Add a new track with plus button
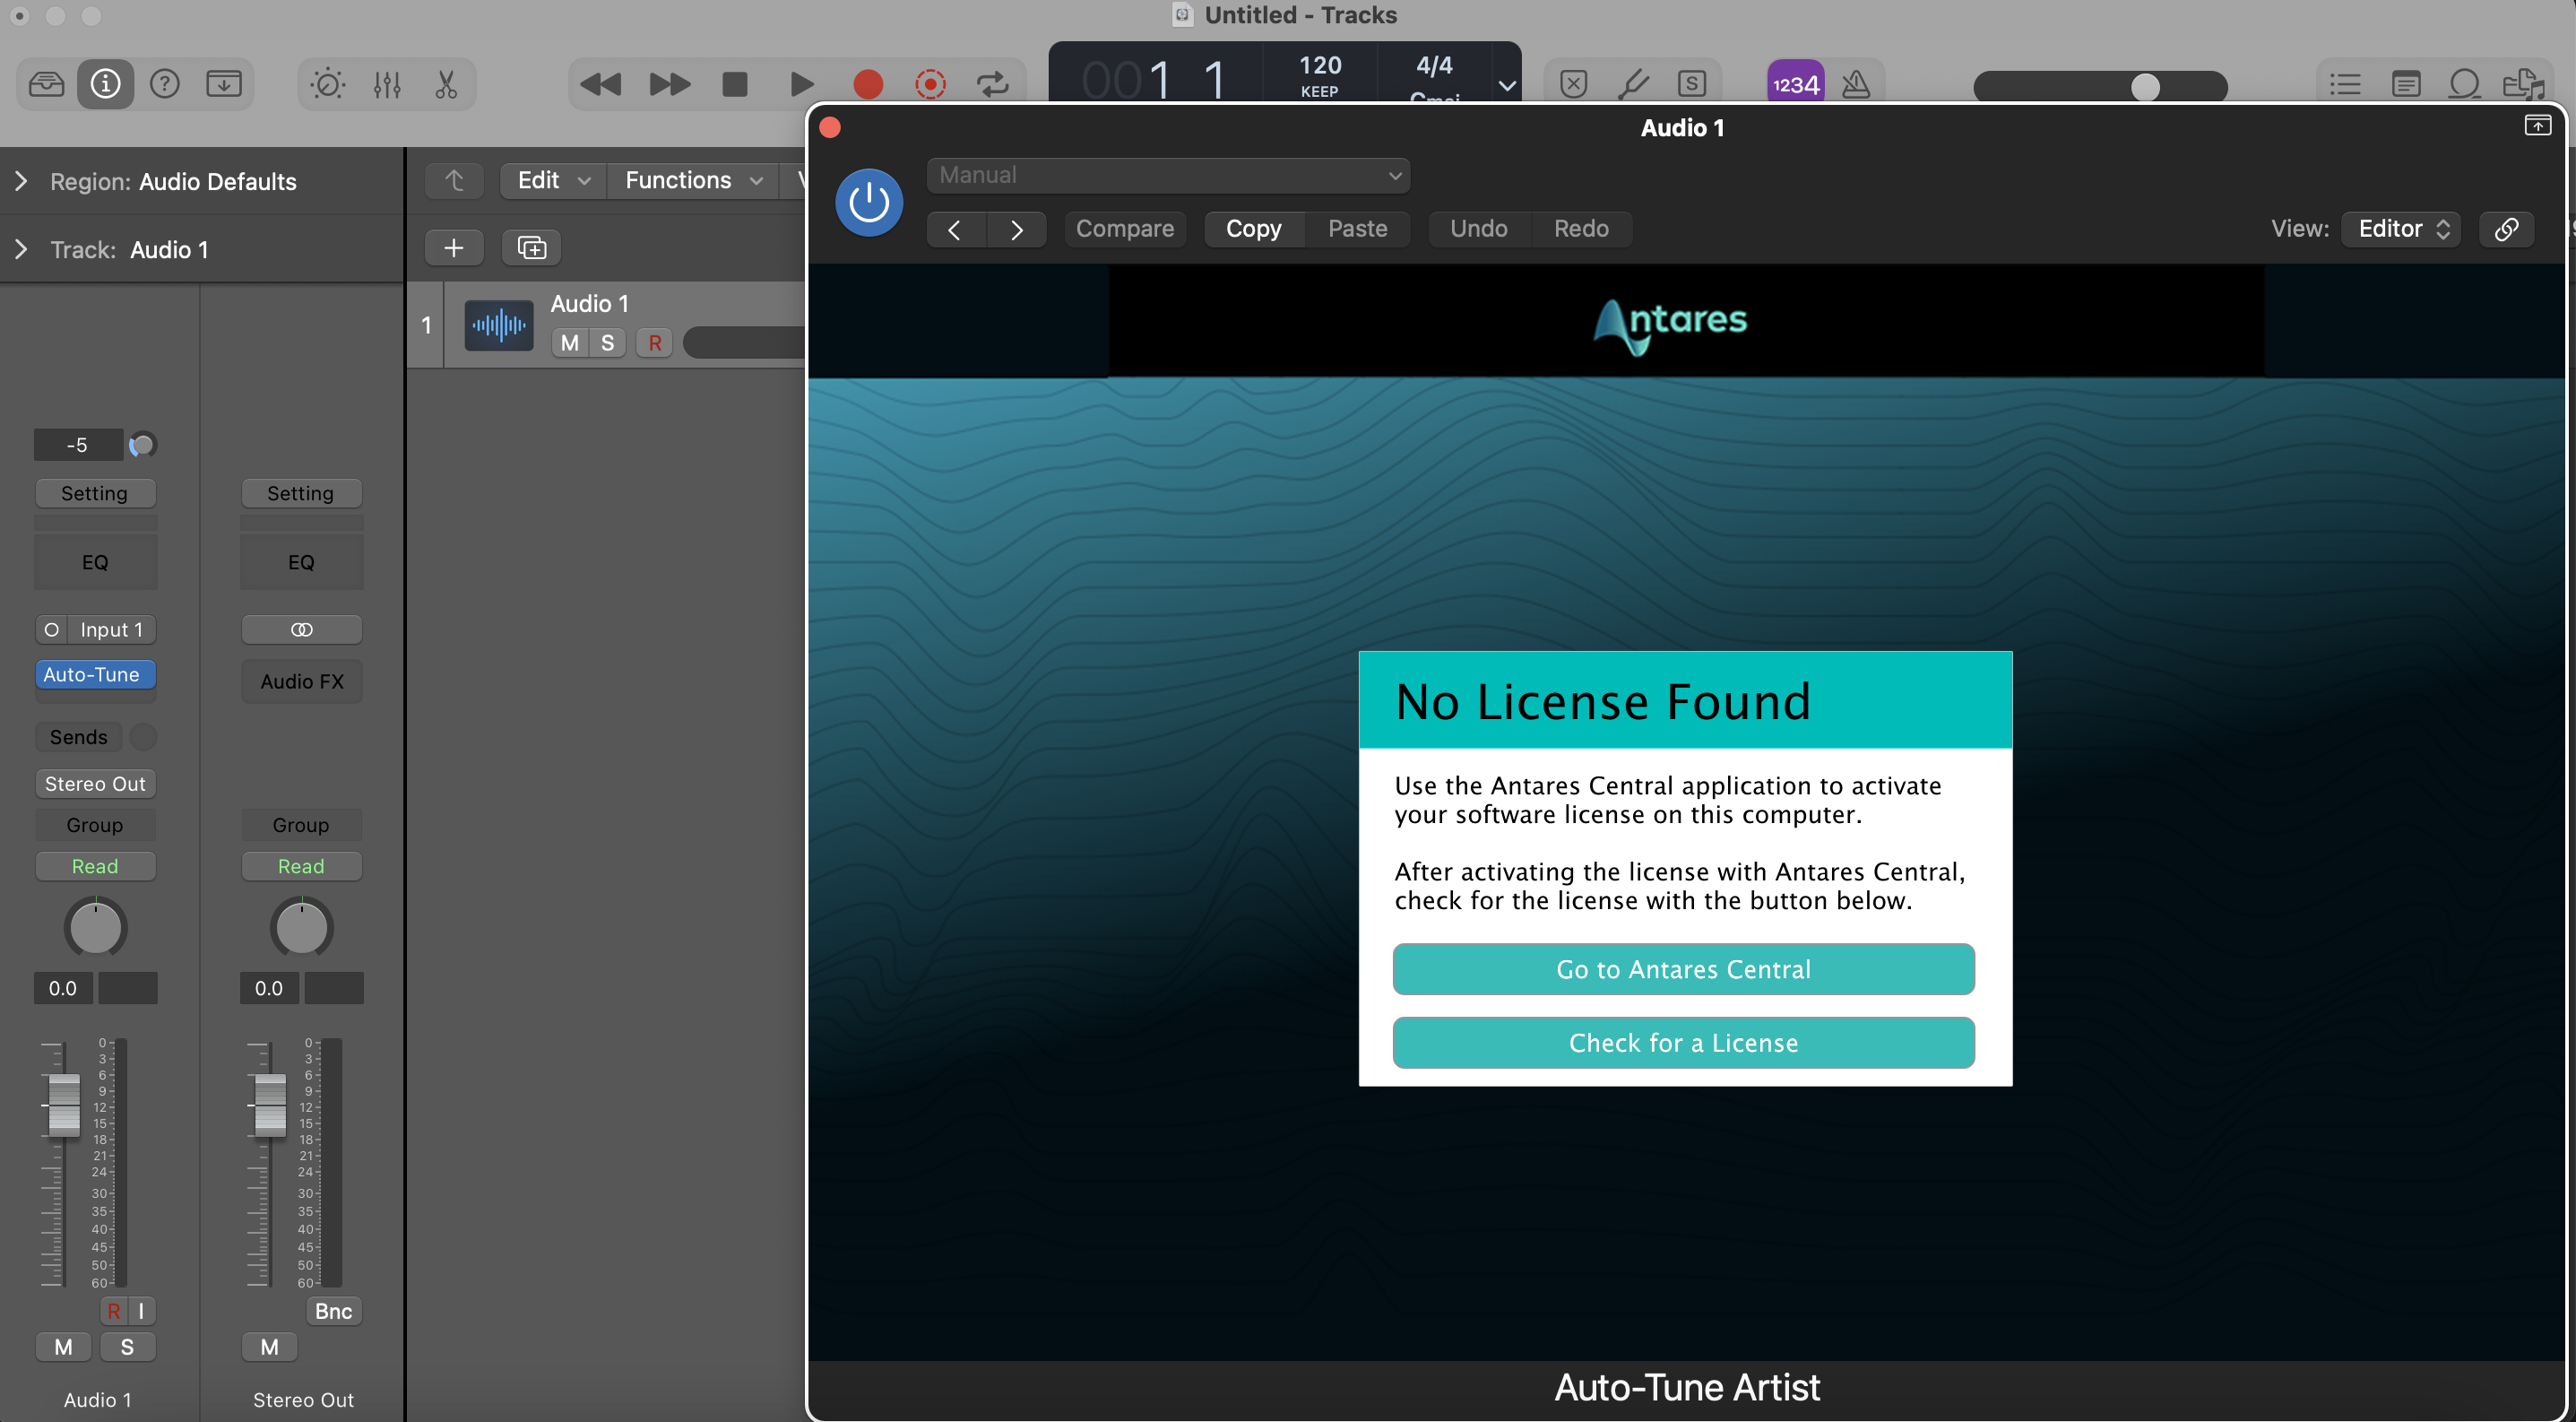2576x1422 pixels. click(x=454, y=247)
